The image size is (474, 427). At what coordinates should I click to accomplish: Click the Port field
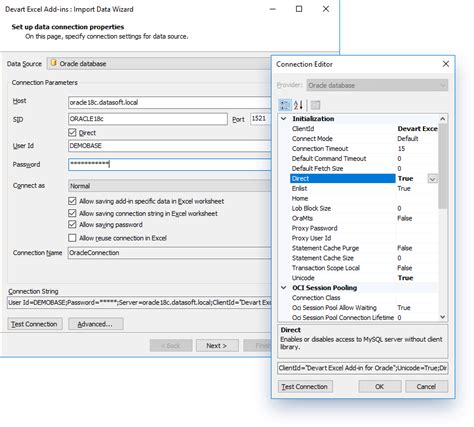pyautogui.click(x=261, y=119)
